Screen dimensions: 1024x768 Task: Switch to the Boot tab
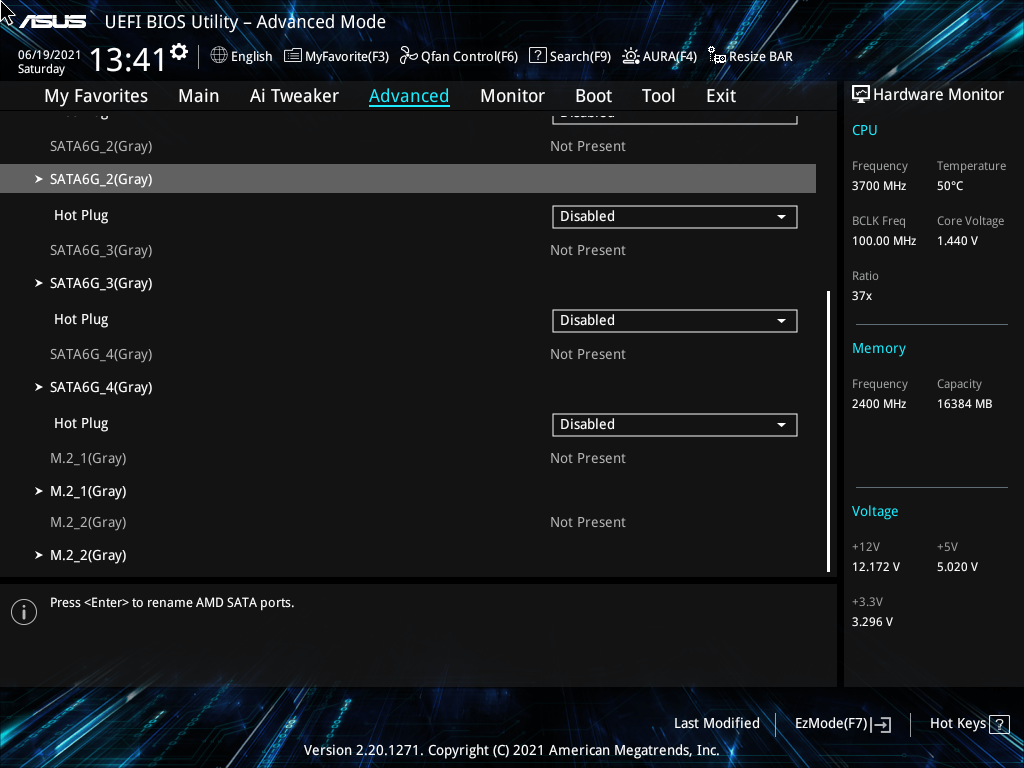tap(593, 95)
